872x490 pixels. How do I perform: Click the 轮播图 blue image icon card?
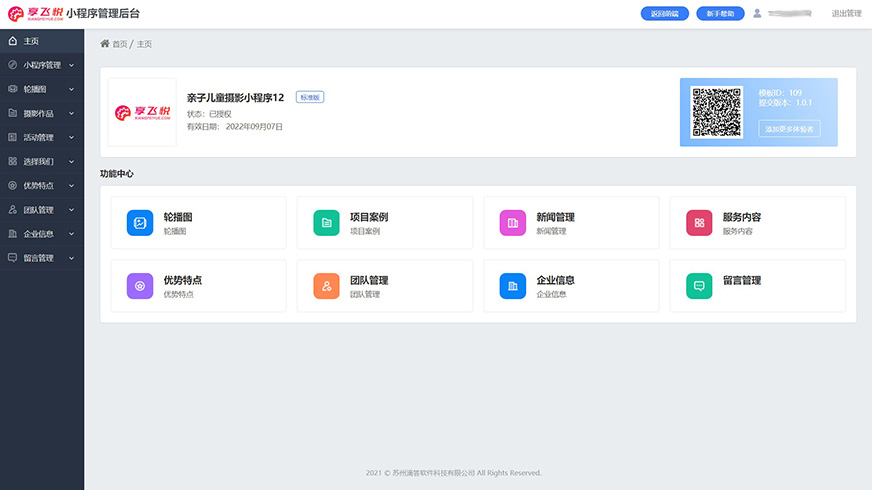140,223
